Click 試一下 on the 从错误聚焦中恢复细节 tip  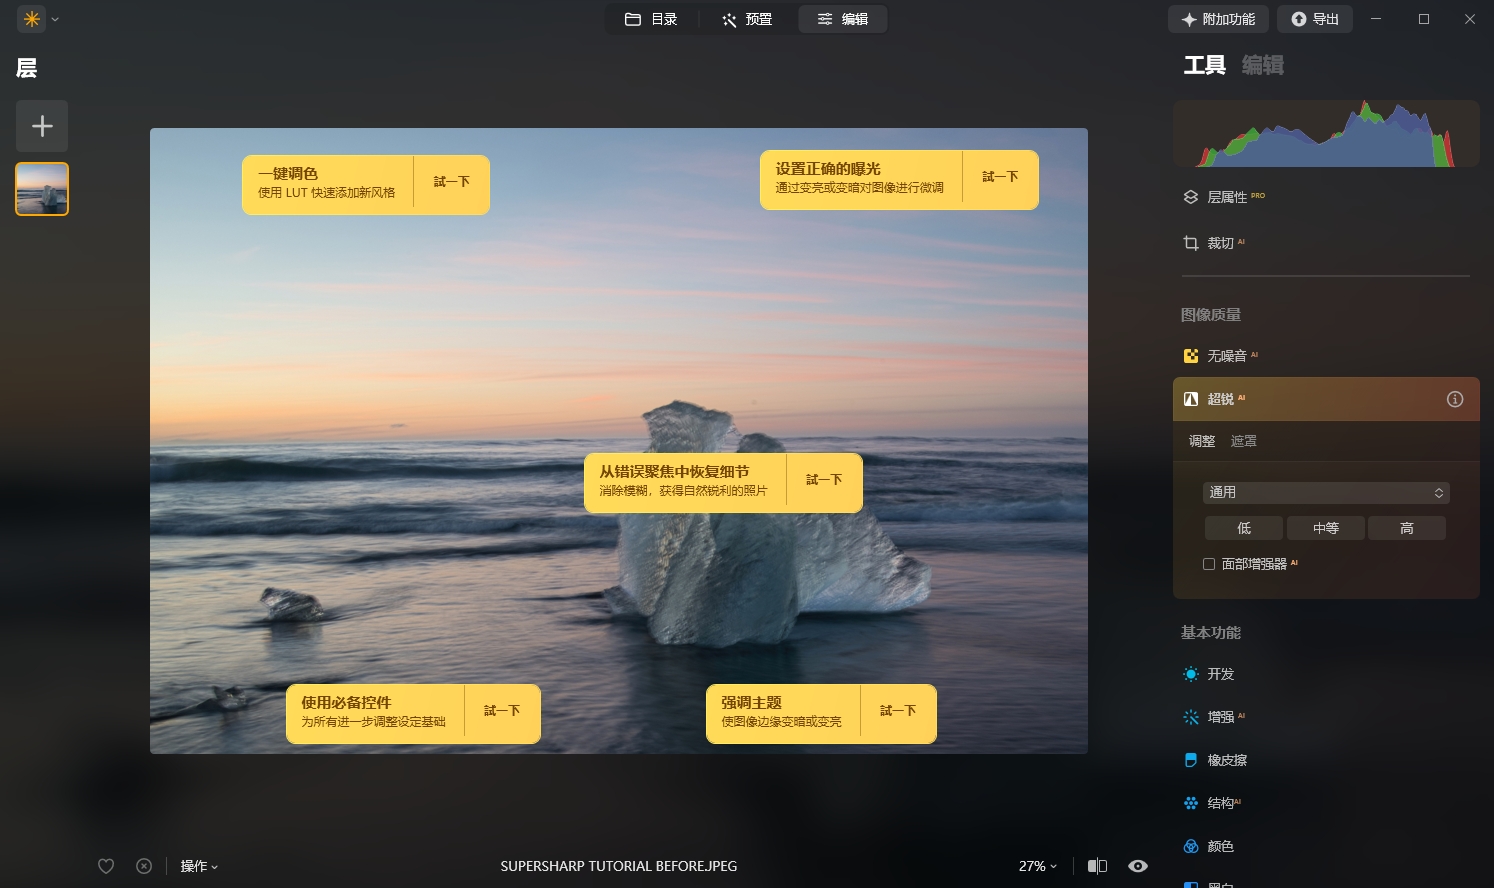[824, 480]
